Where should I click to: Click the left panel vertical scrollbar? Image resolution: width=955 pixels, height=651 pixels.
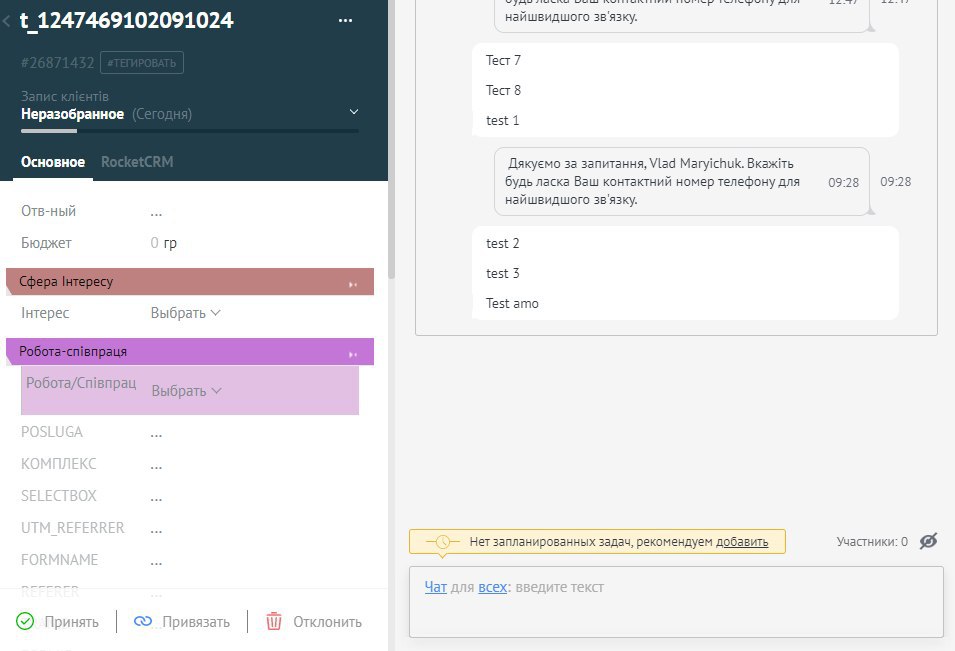coord(392,140)
